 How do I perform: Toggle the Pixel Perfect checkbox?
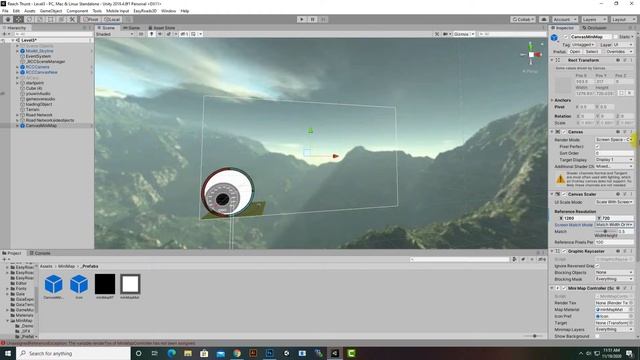[x=598, y=147]
